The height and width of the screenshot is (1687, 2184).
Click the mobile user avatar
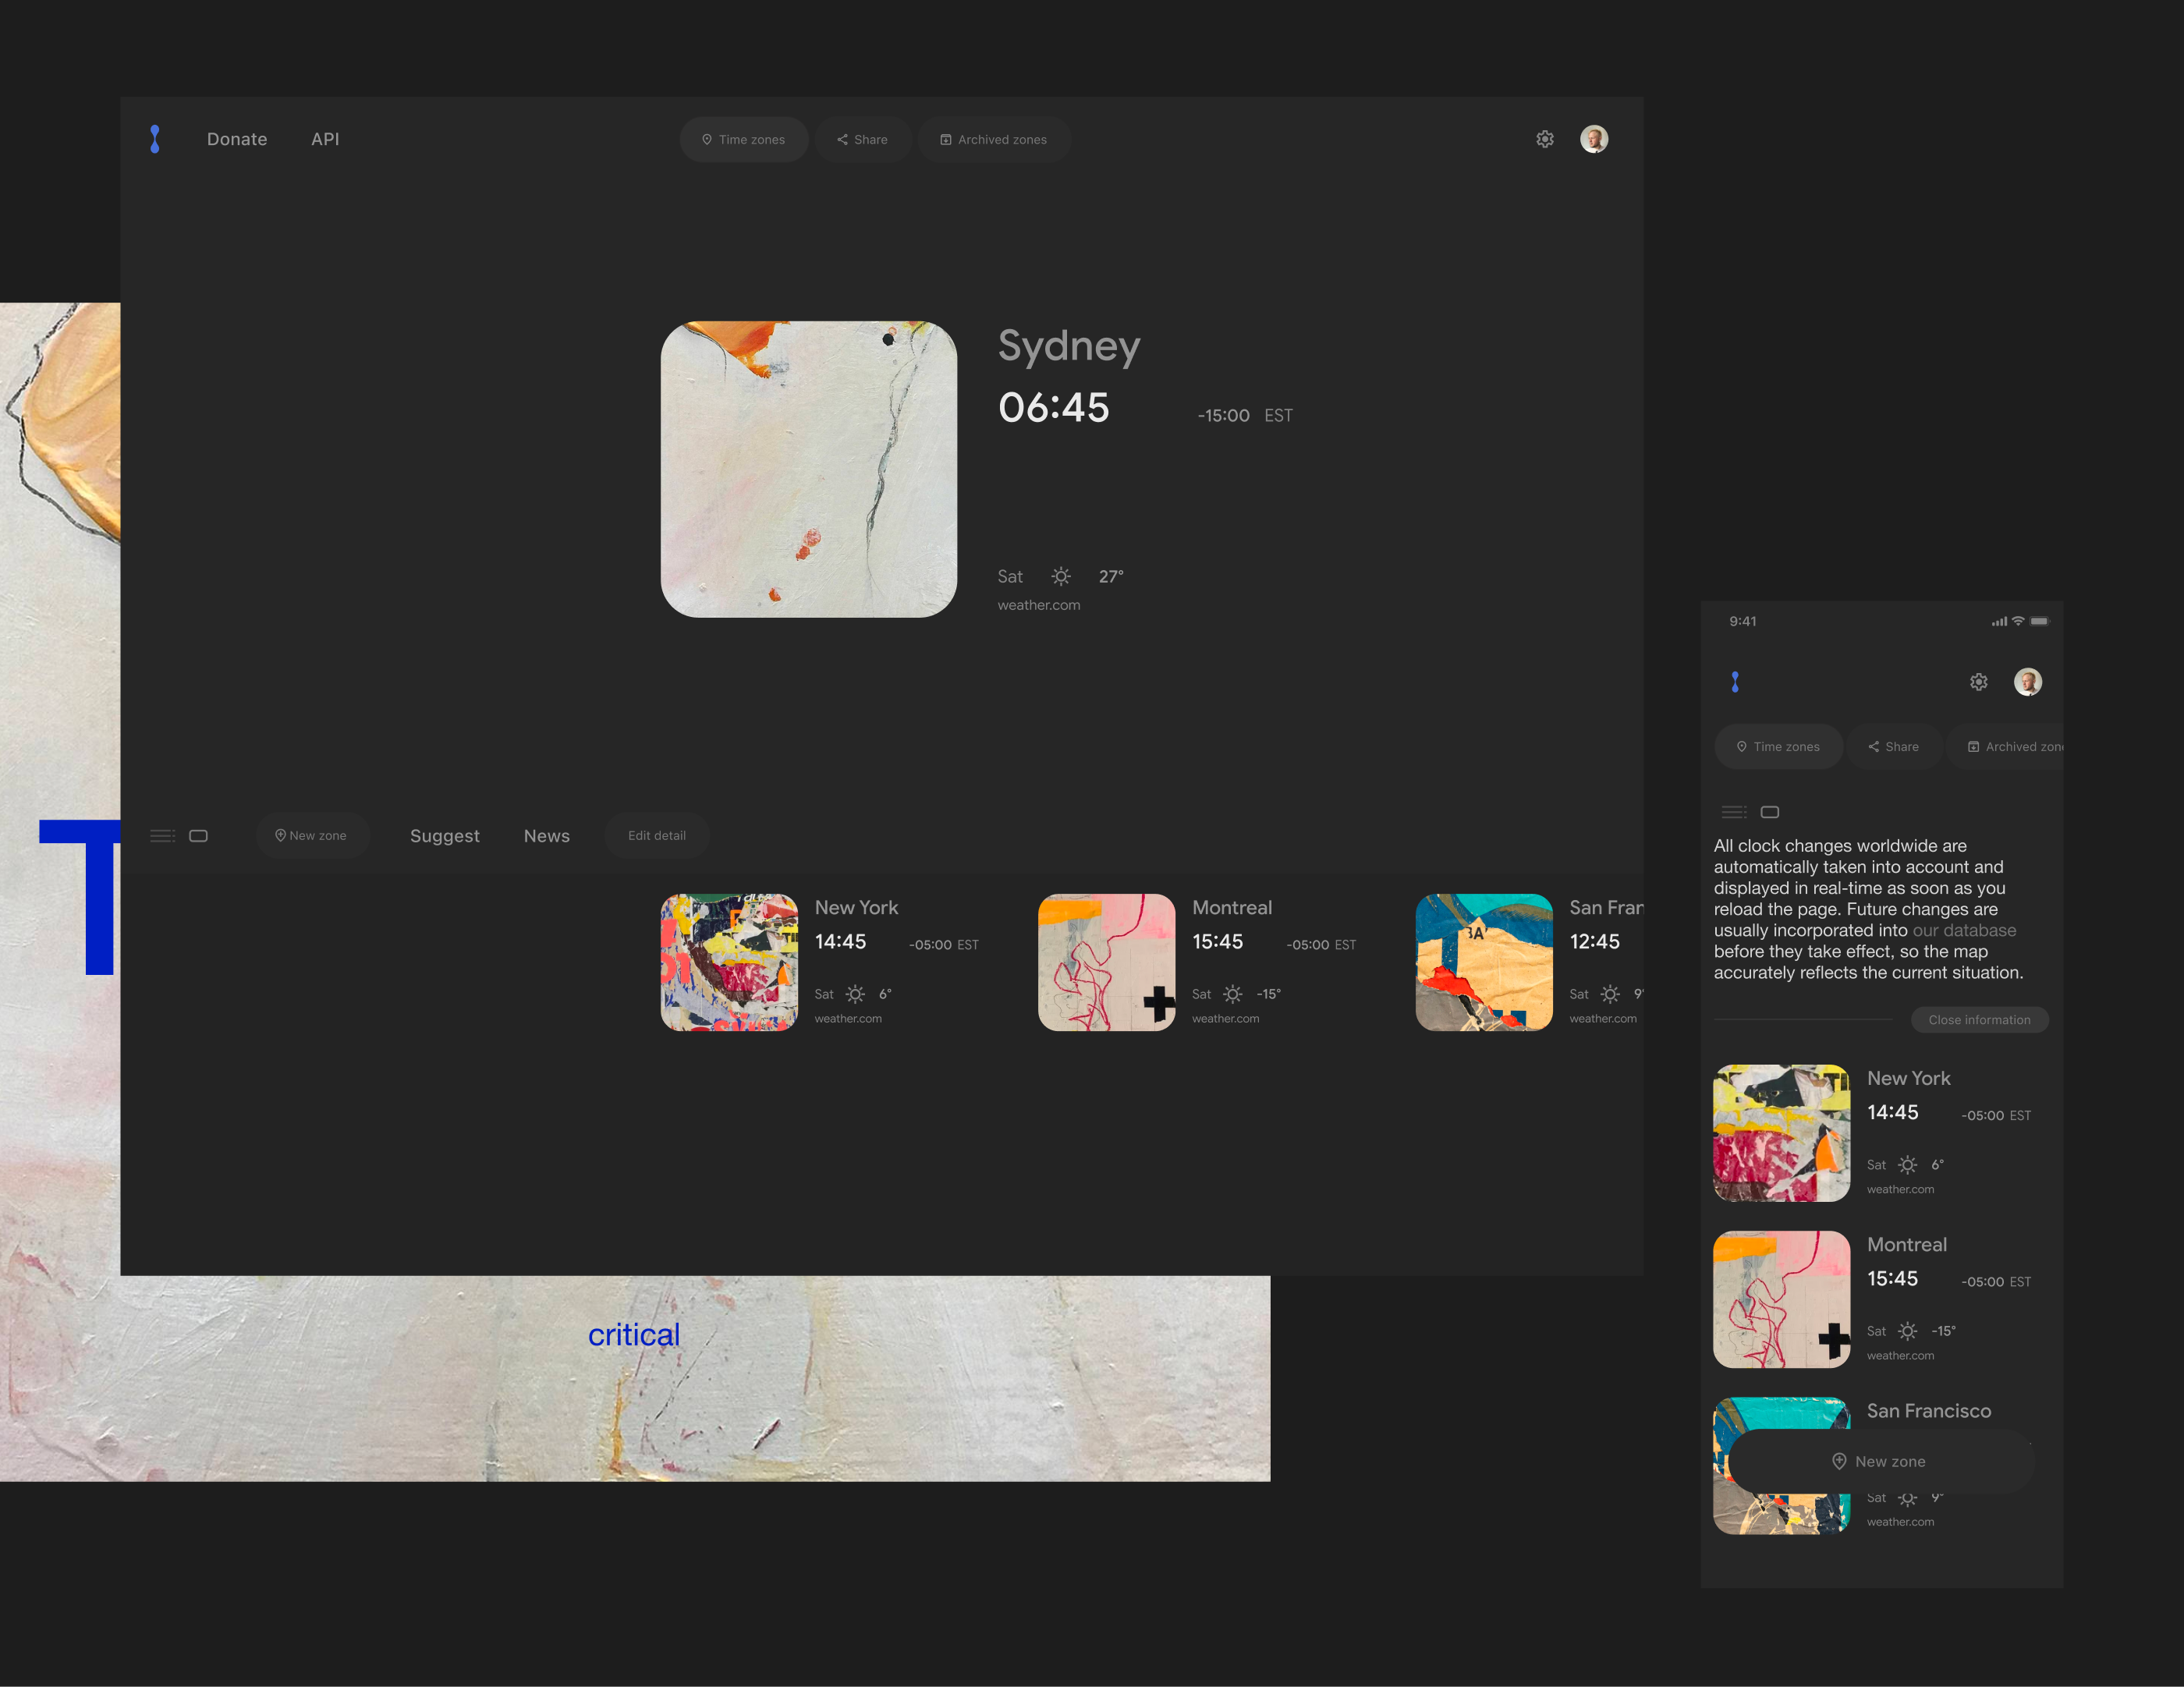pyautogui.click(x=2028, y=682)
